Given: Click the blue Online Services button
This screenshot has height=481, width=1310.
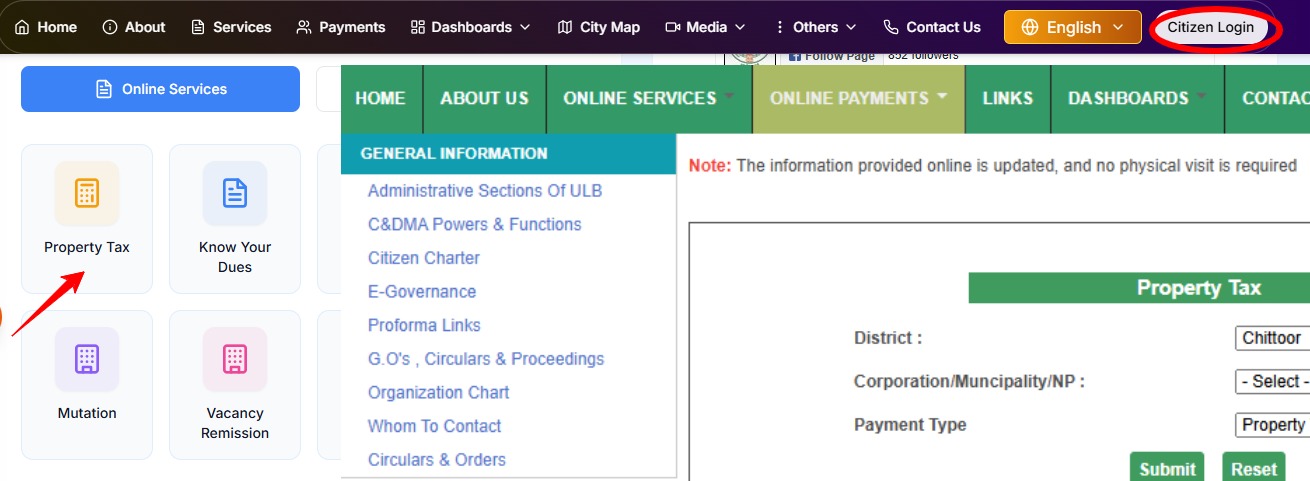Looking at the screenshot, I should pos(160,89).
